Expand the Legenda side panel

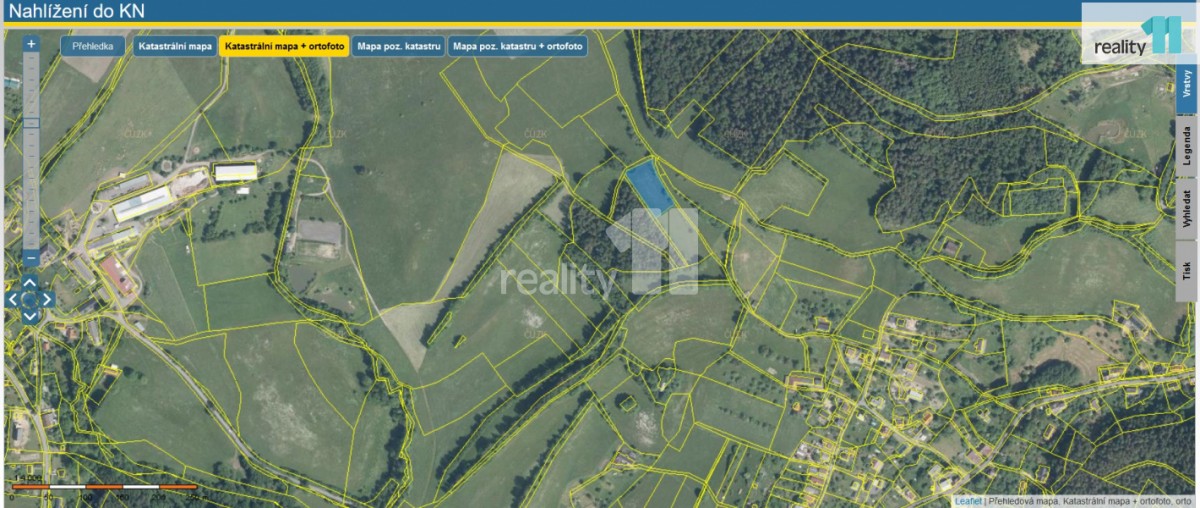1186,146
